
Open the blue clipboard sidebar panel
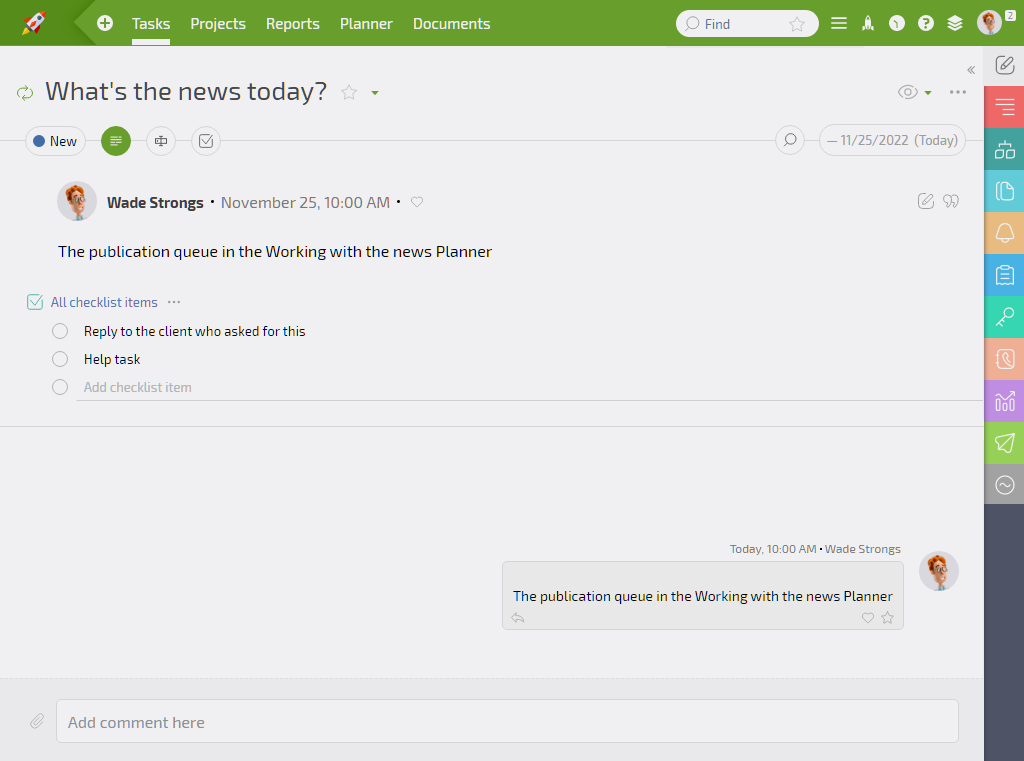1004,275
